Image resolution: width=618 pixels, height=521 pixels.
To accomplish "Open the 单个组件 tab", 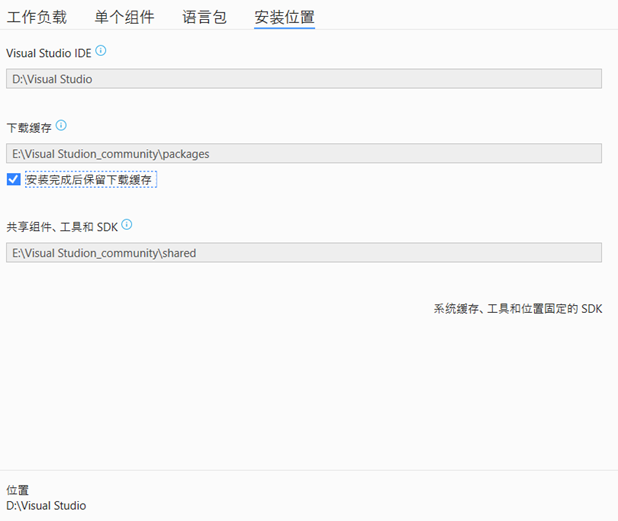I will point(124,17).
